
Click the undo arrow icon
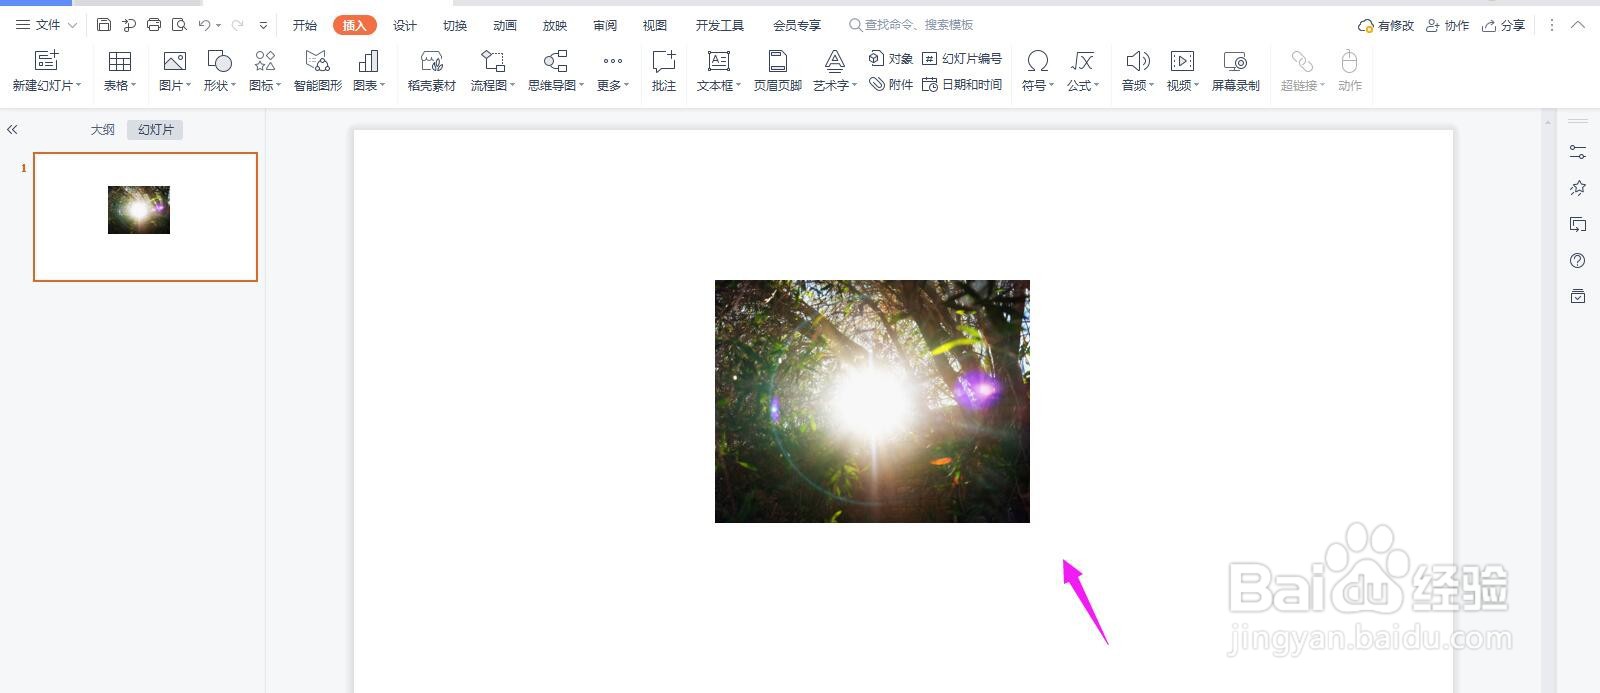click(205, 25)
